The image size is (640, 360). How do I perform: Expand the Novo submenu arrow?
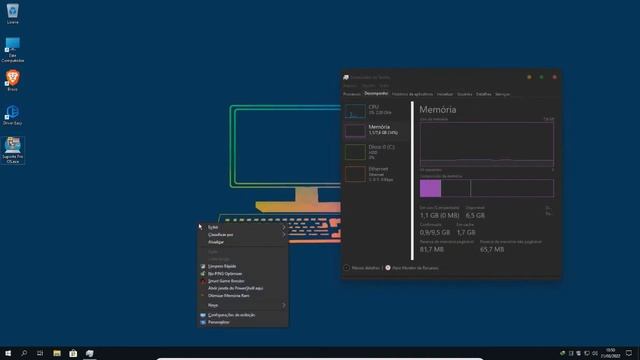[284, 305]
